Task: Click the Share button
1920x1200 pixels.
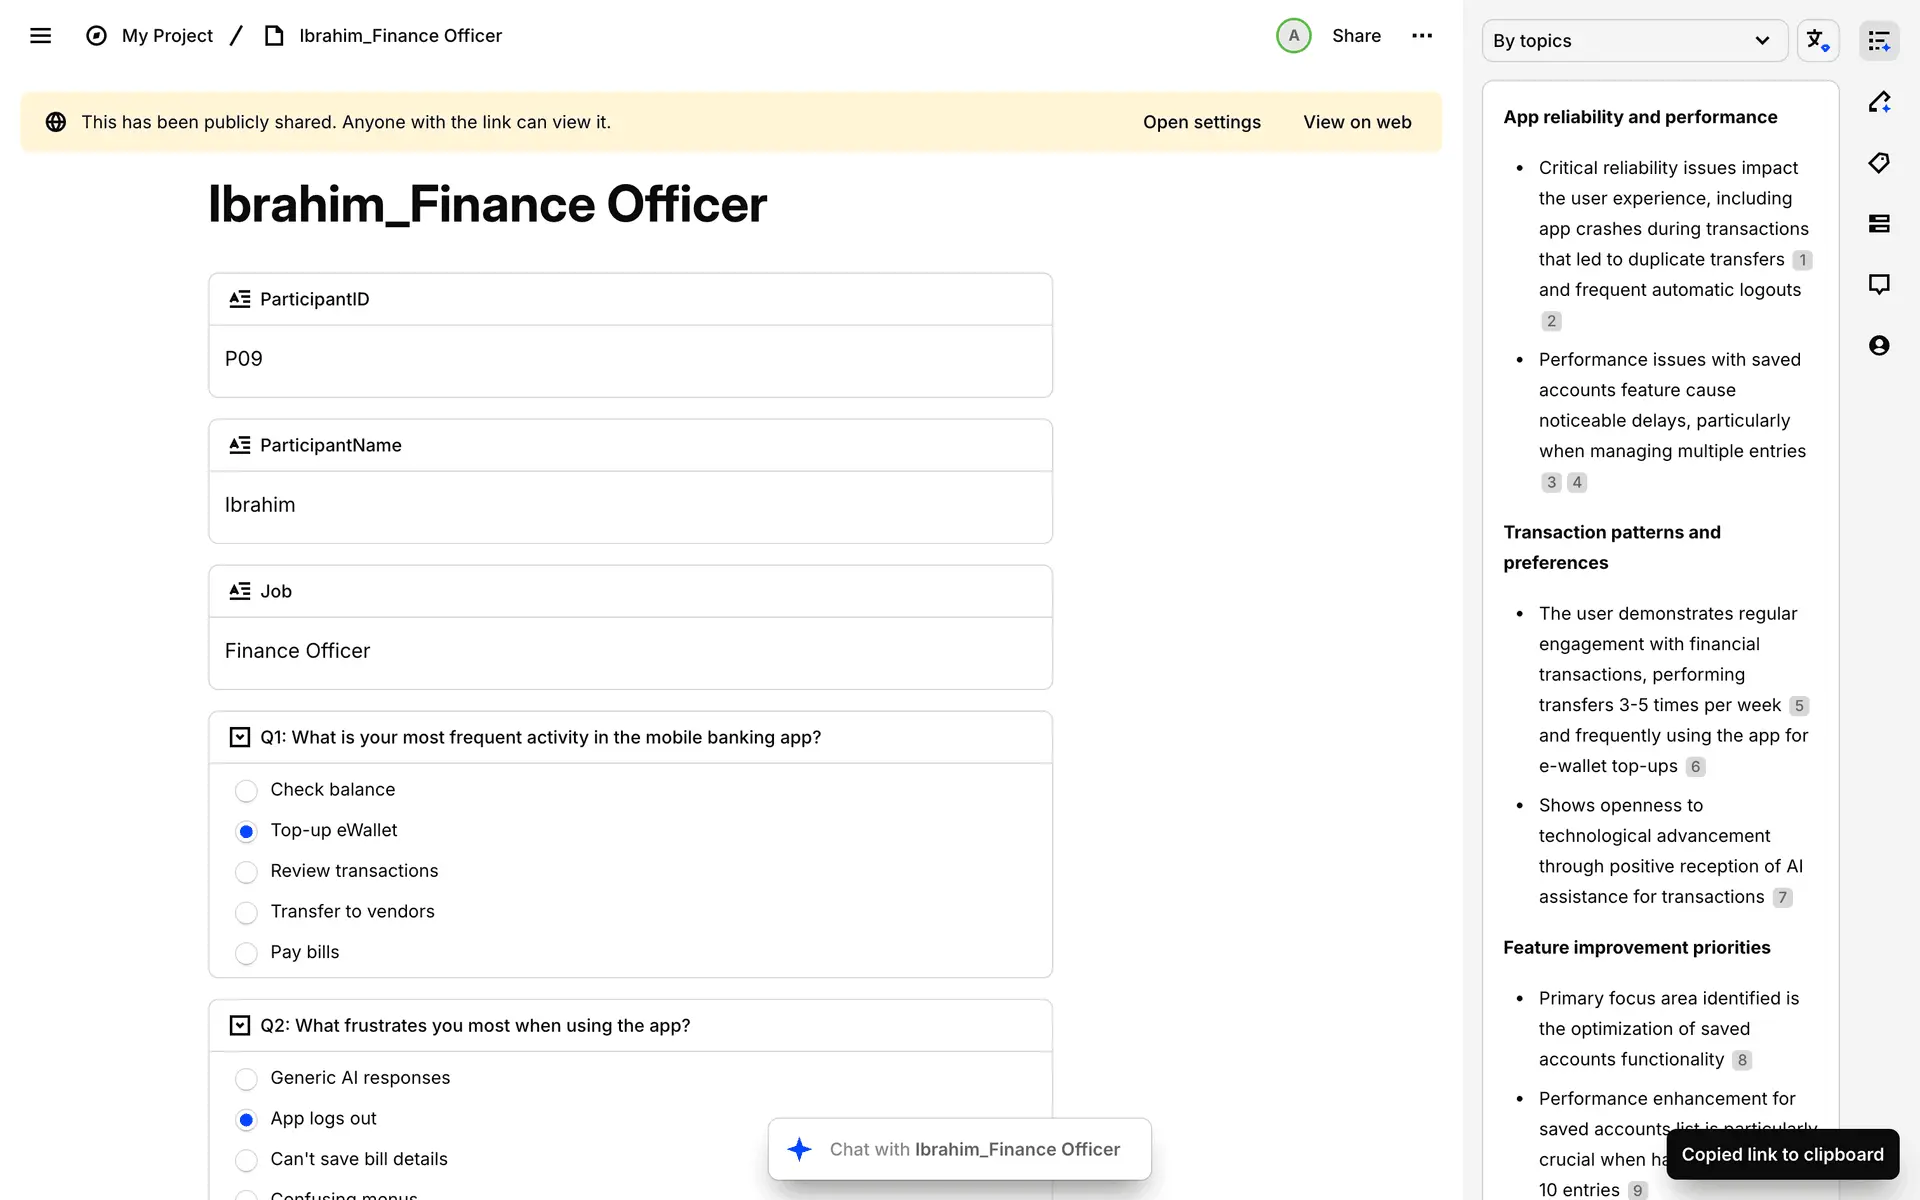Action: click(1356, 36)
